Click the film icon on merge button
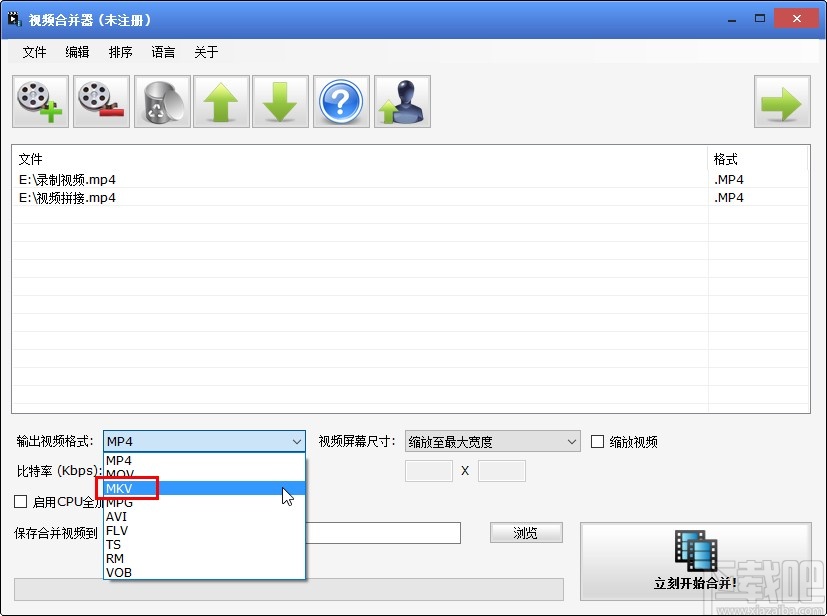The width and height of the screenshot is (827, 616). click(x=696, y=551)
